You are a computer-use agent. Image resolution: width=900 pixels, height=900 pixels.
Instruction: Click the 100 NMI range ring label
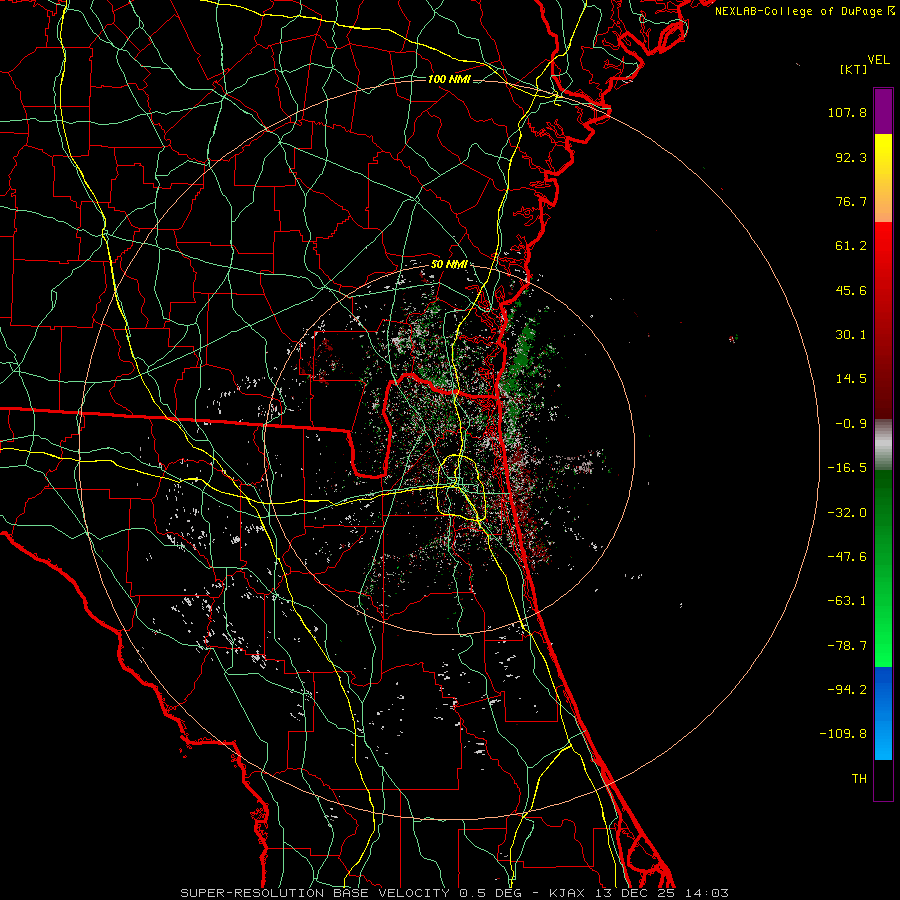449,79
